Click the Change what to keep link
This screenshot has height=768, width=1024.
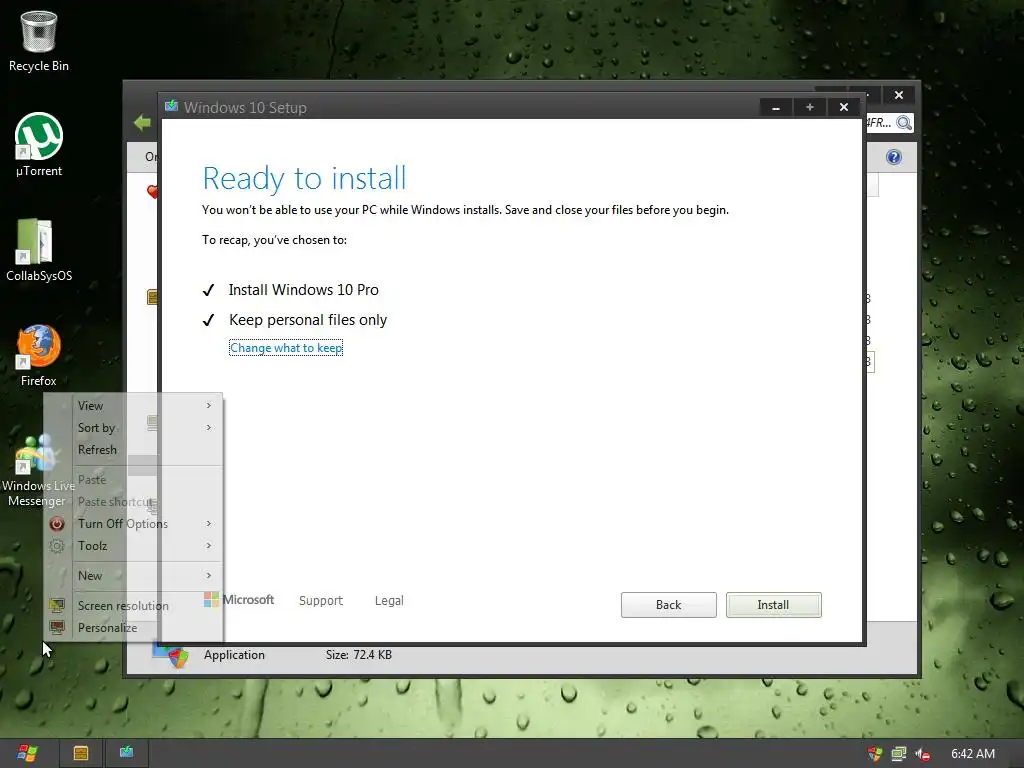tap(286, 348)
